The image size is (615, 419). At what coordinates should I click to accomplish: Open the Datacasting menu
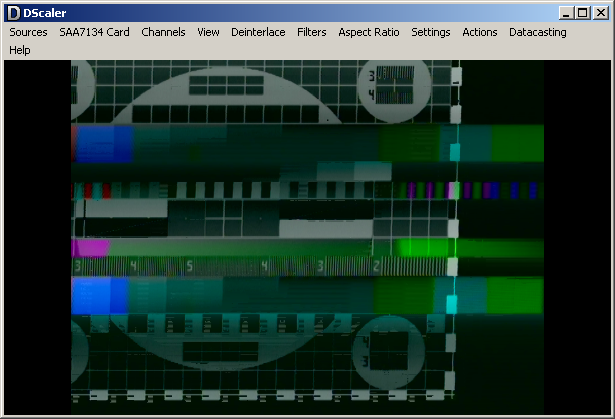538,32
